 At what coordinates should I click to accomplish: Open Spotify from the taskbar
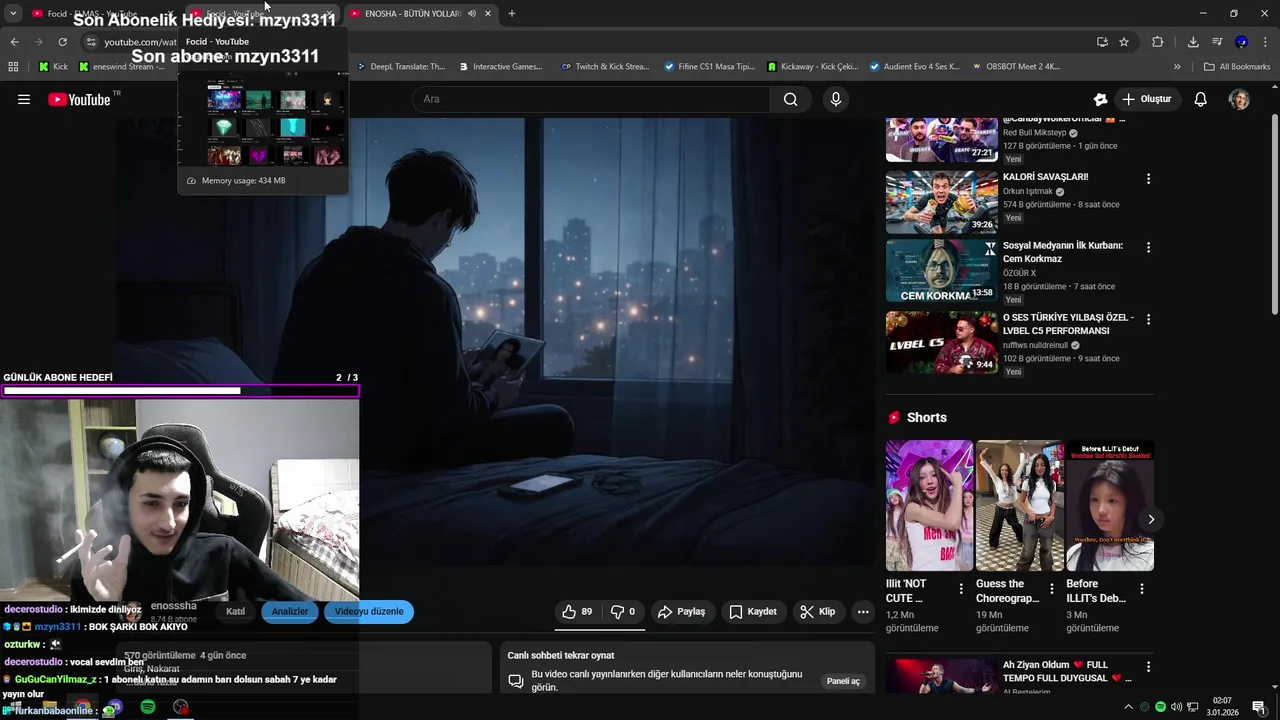pyautogui.click(x=148, y=707)
